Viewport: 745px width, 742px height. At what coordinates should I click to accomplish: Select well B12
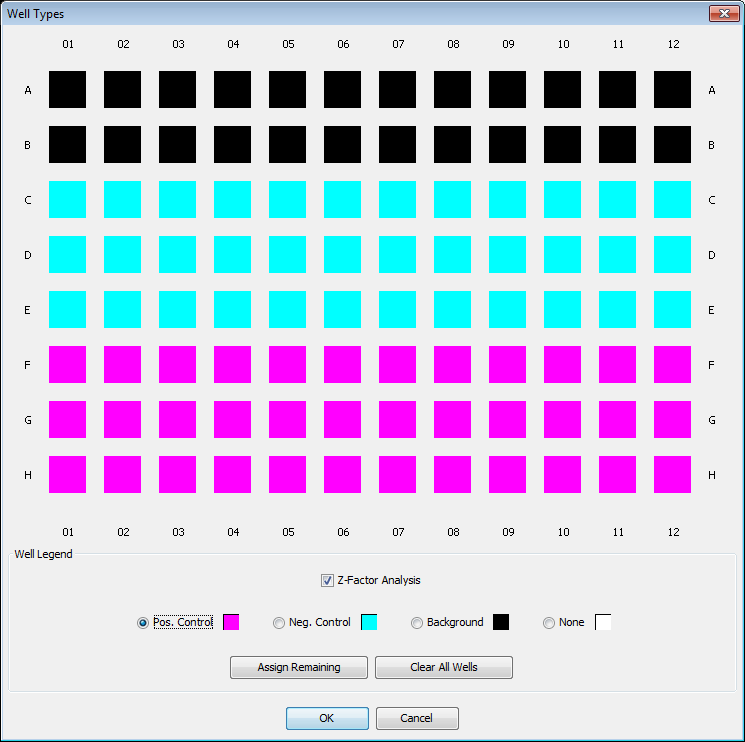point(672,144)
